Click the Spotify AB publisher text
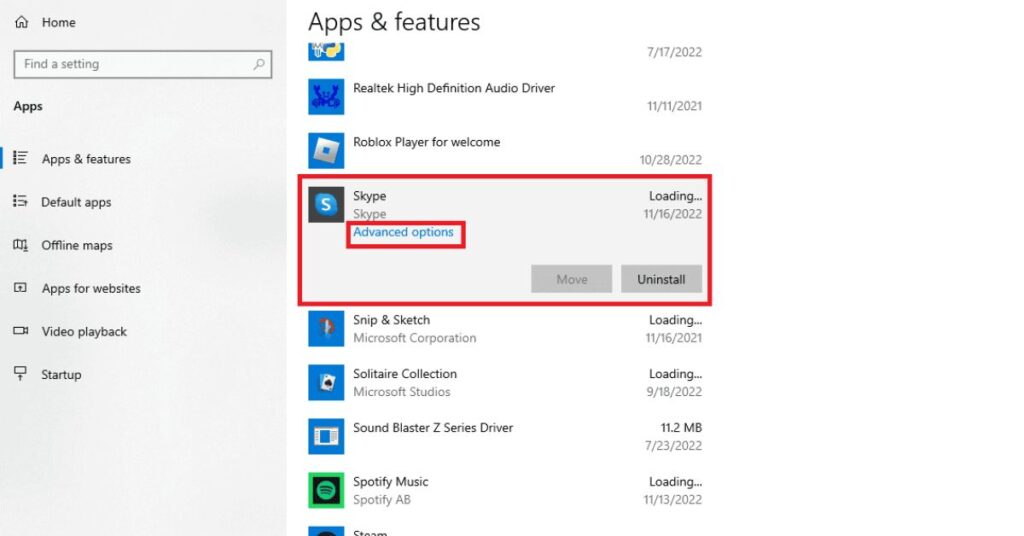The height and width of the screenshot is (536, 1024). pyautogui.click(x=382, y=499)
